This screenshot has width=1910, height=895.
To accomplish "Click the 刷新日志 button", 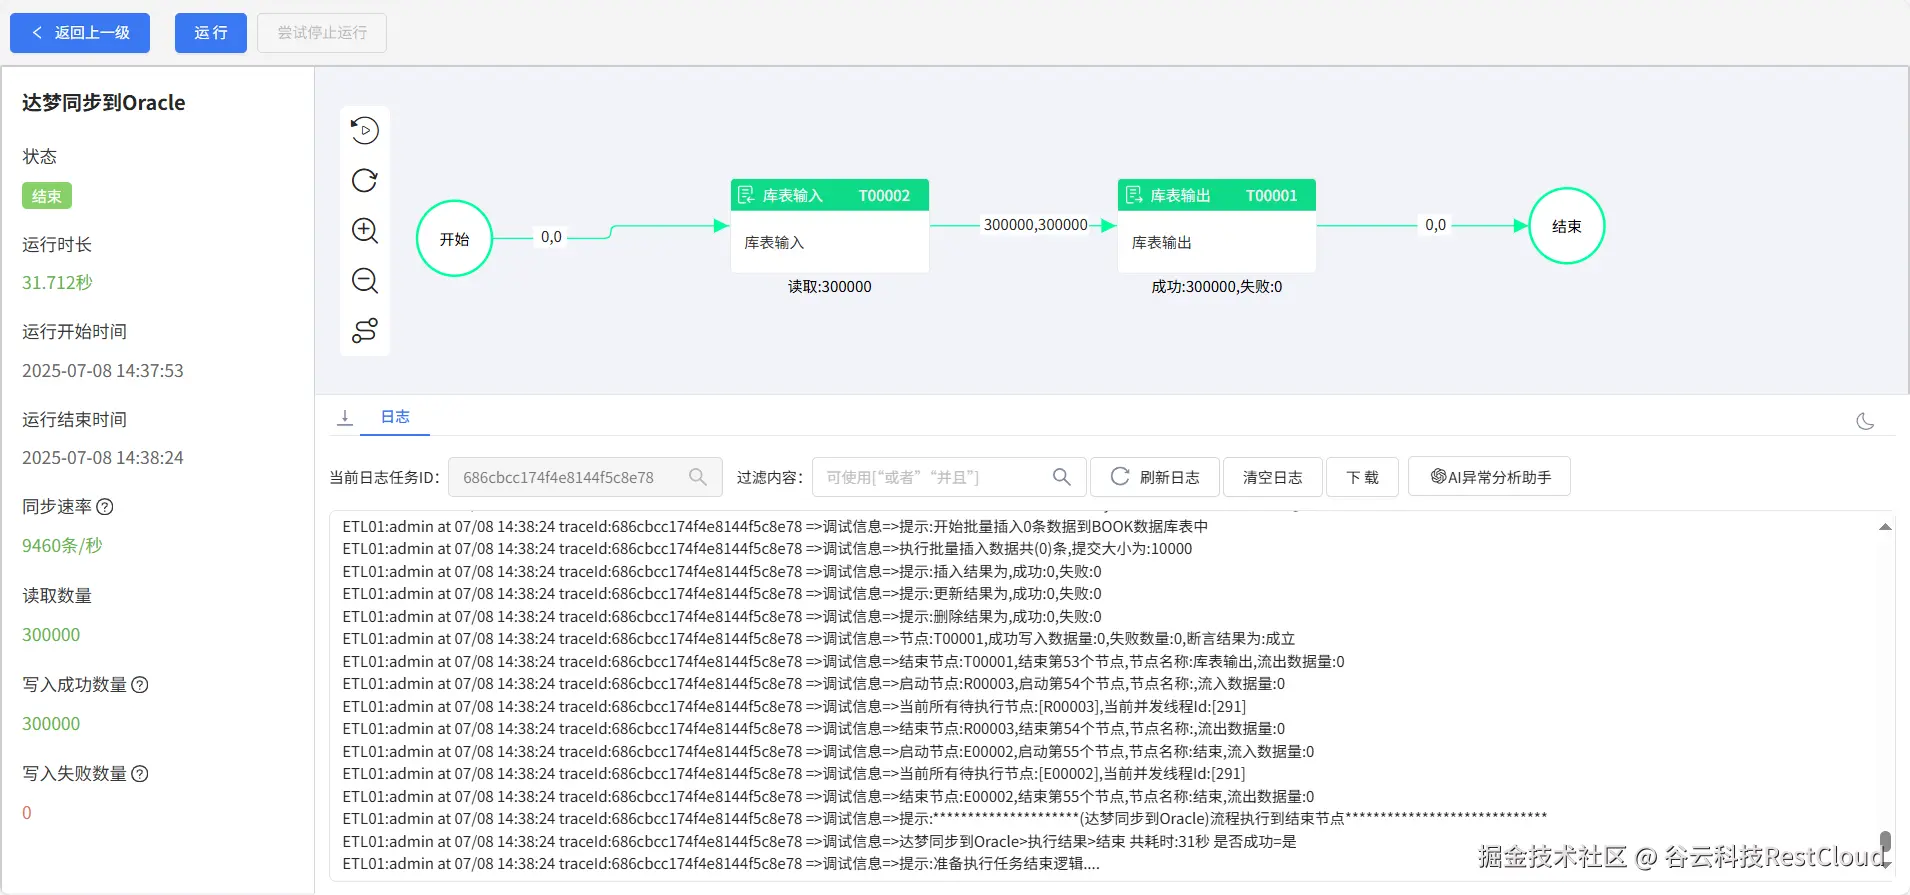I will (1155, 477).
